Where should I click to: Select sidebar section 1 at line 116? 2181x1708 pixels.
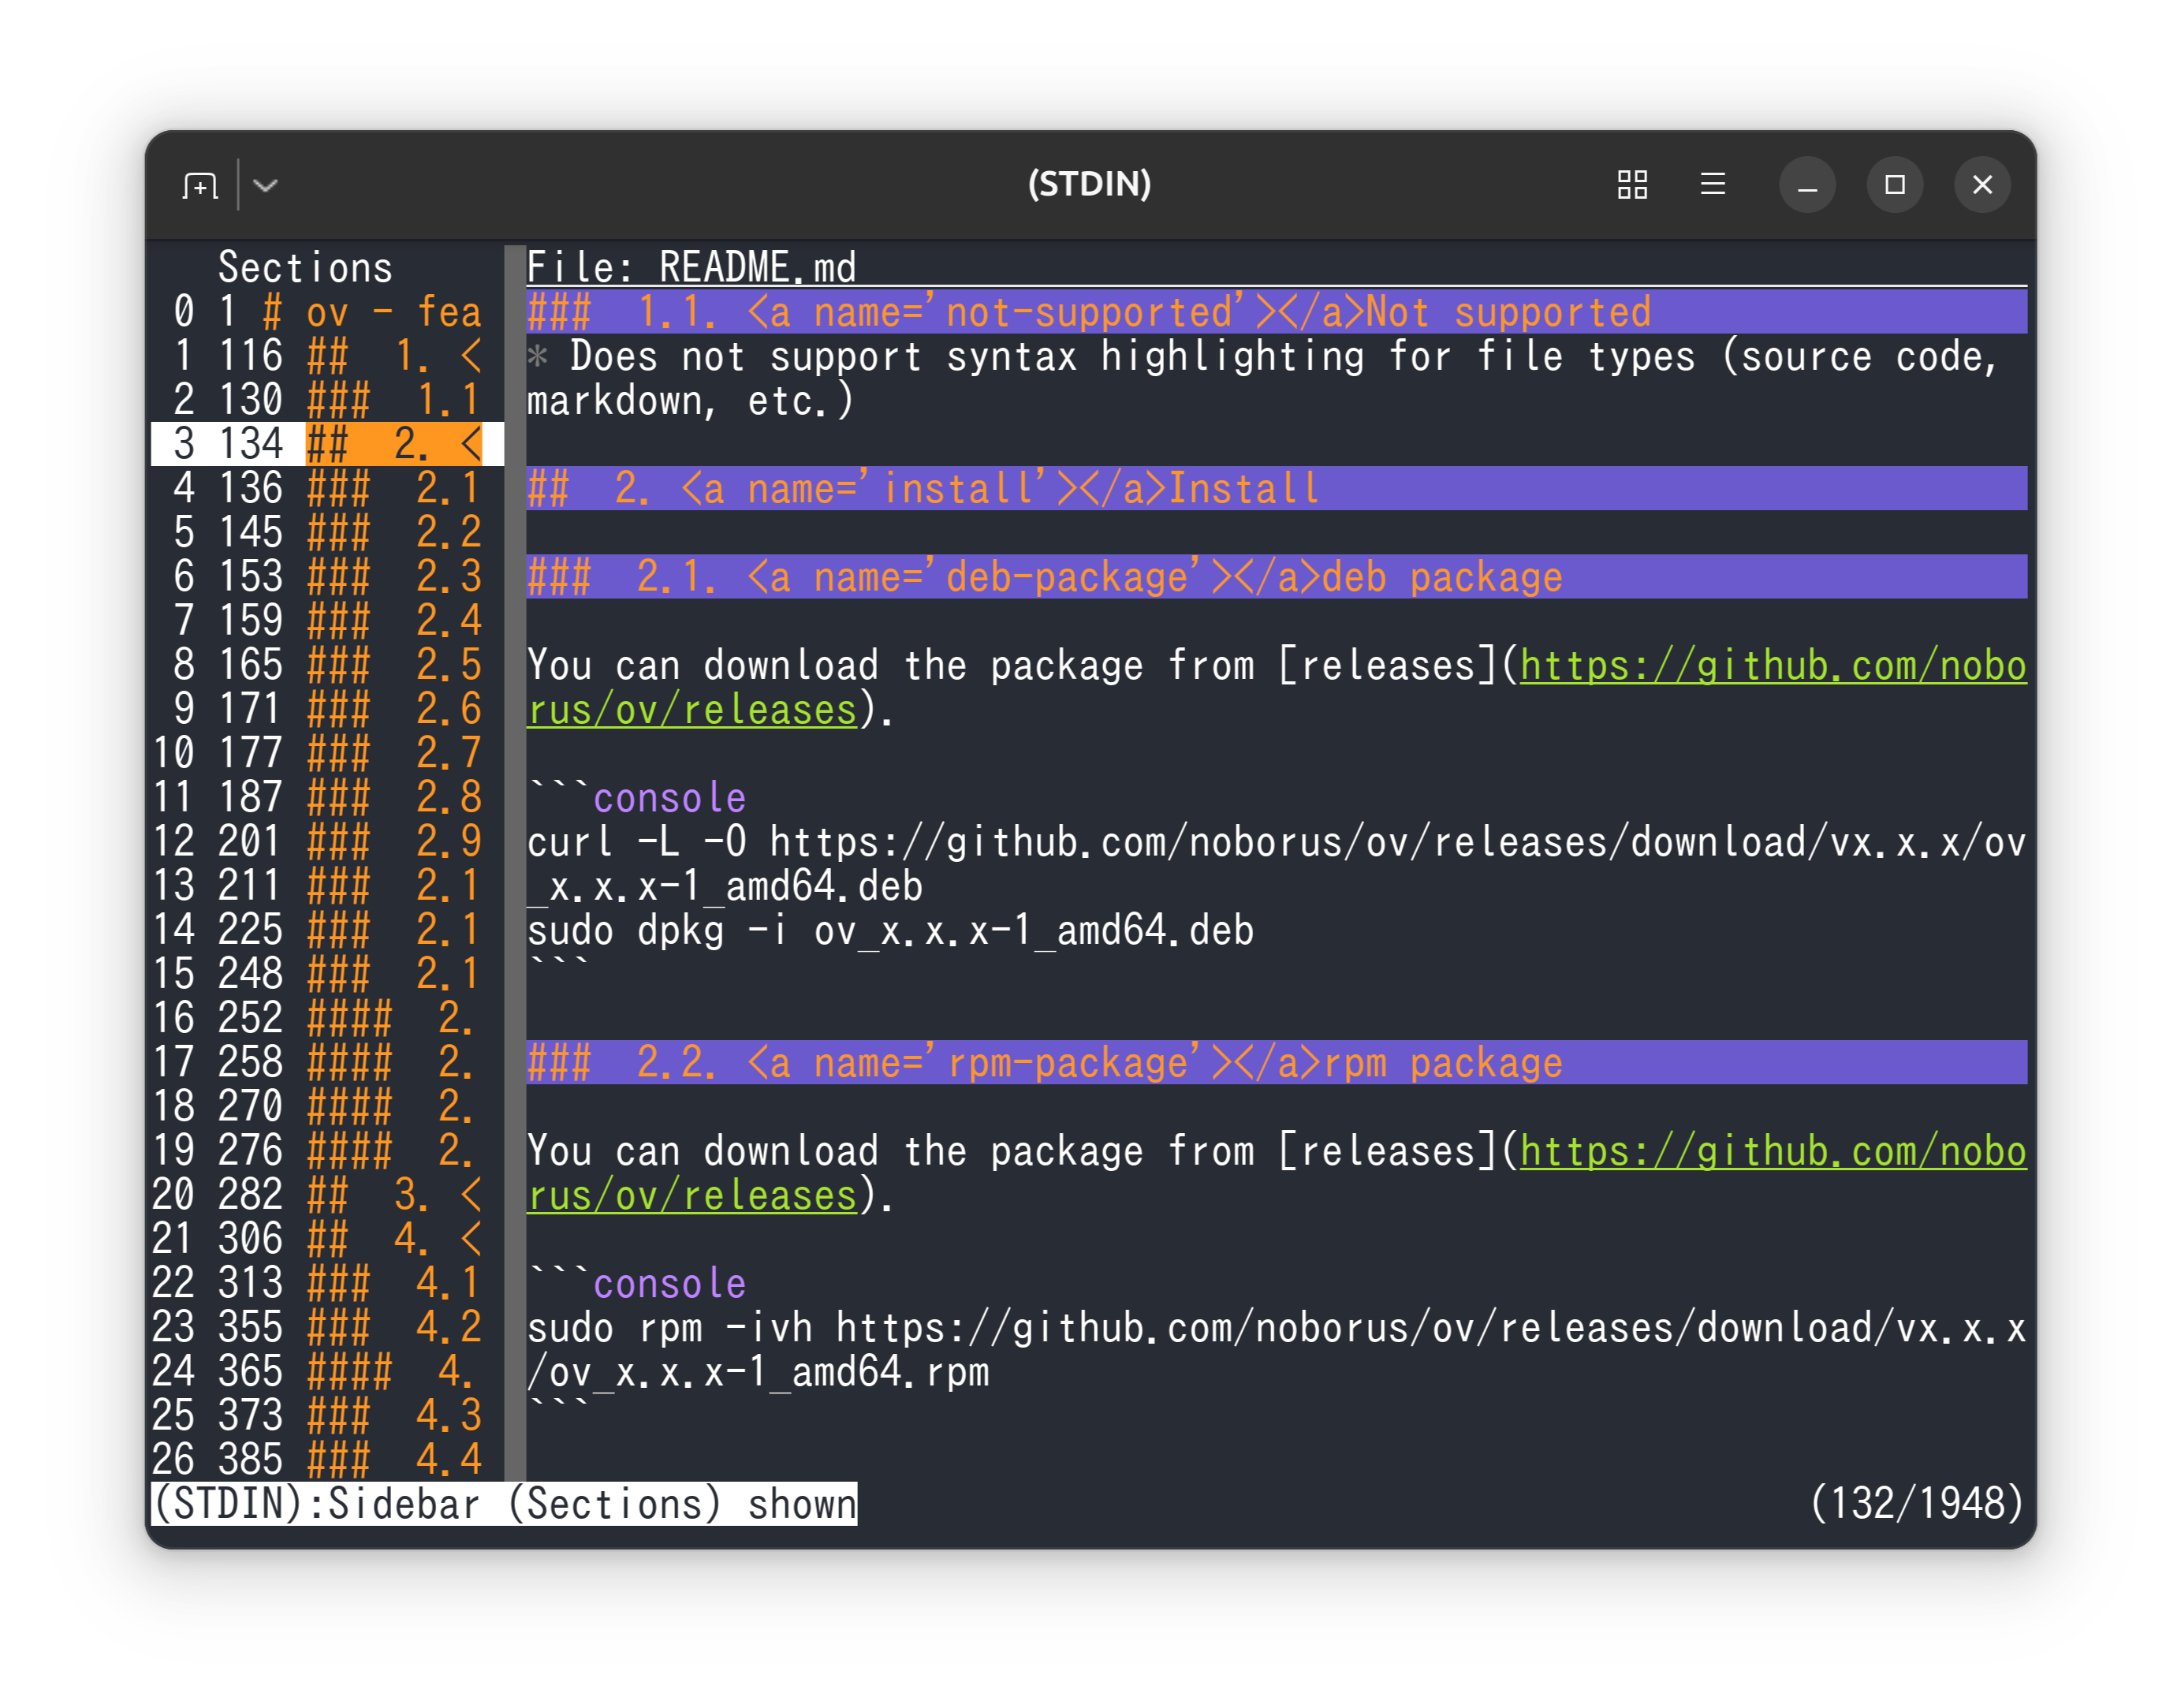click(x=327, y=356)
